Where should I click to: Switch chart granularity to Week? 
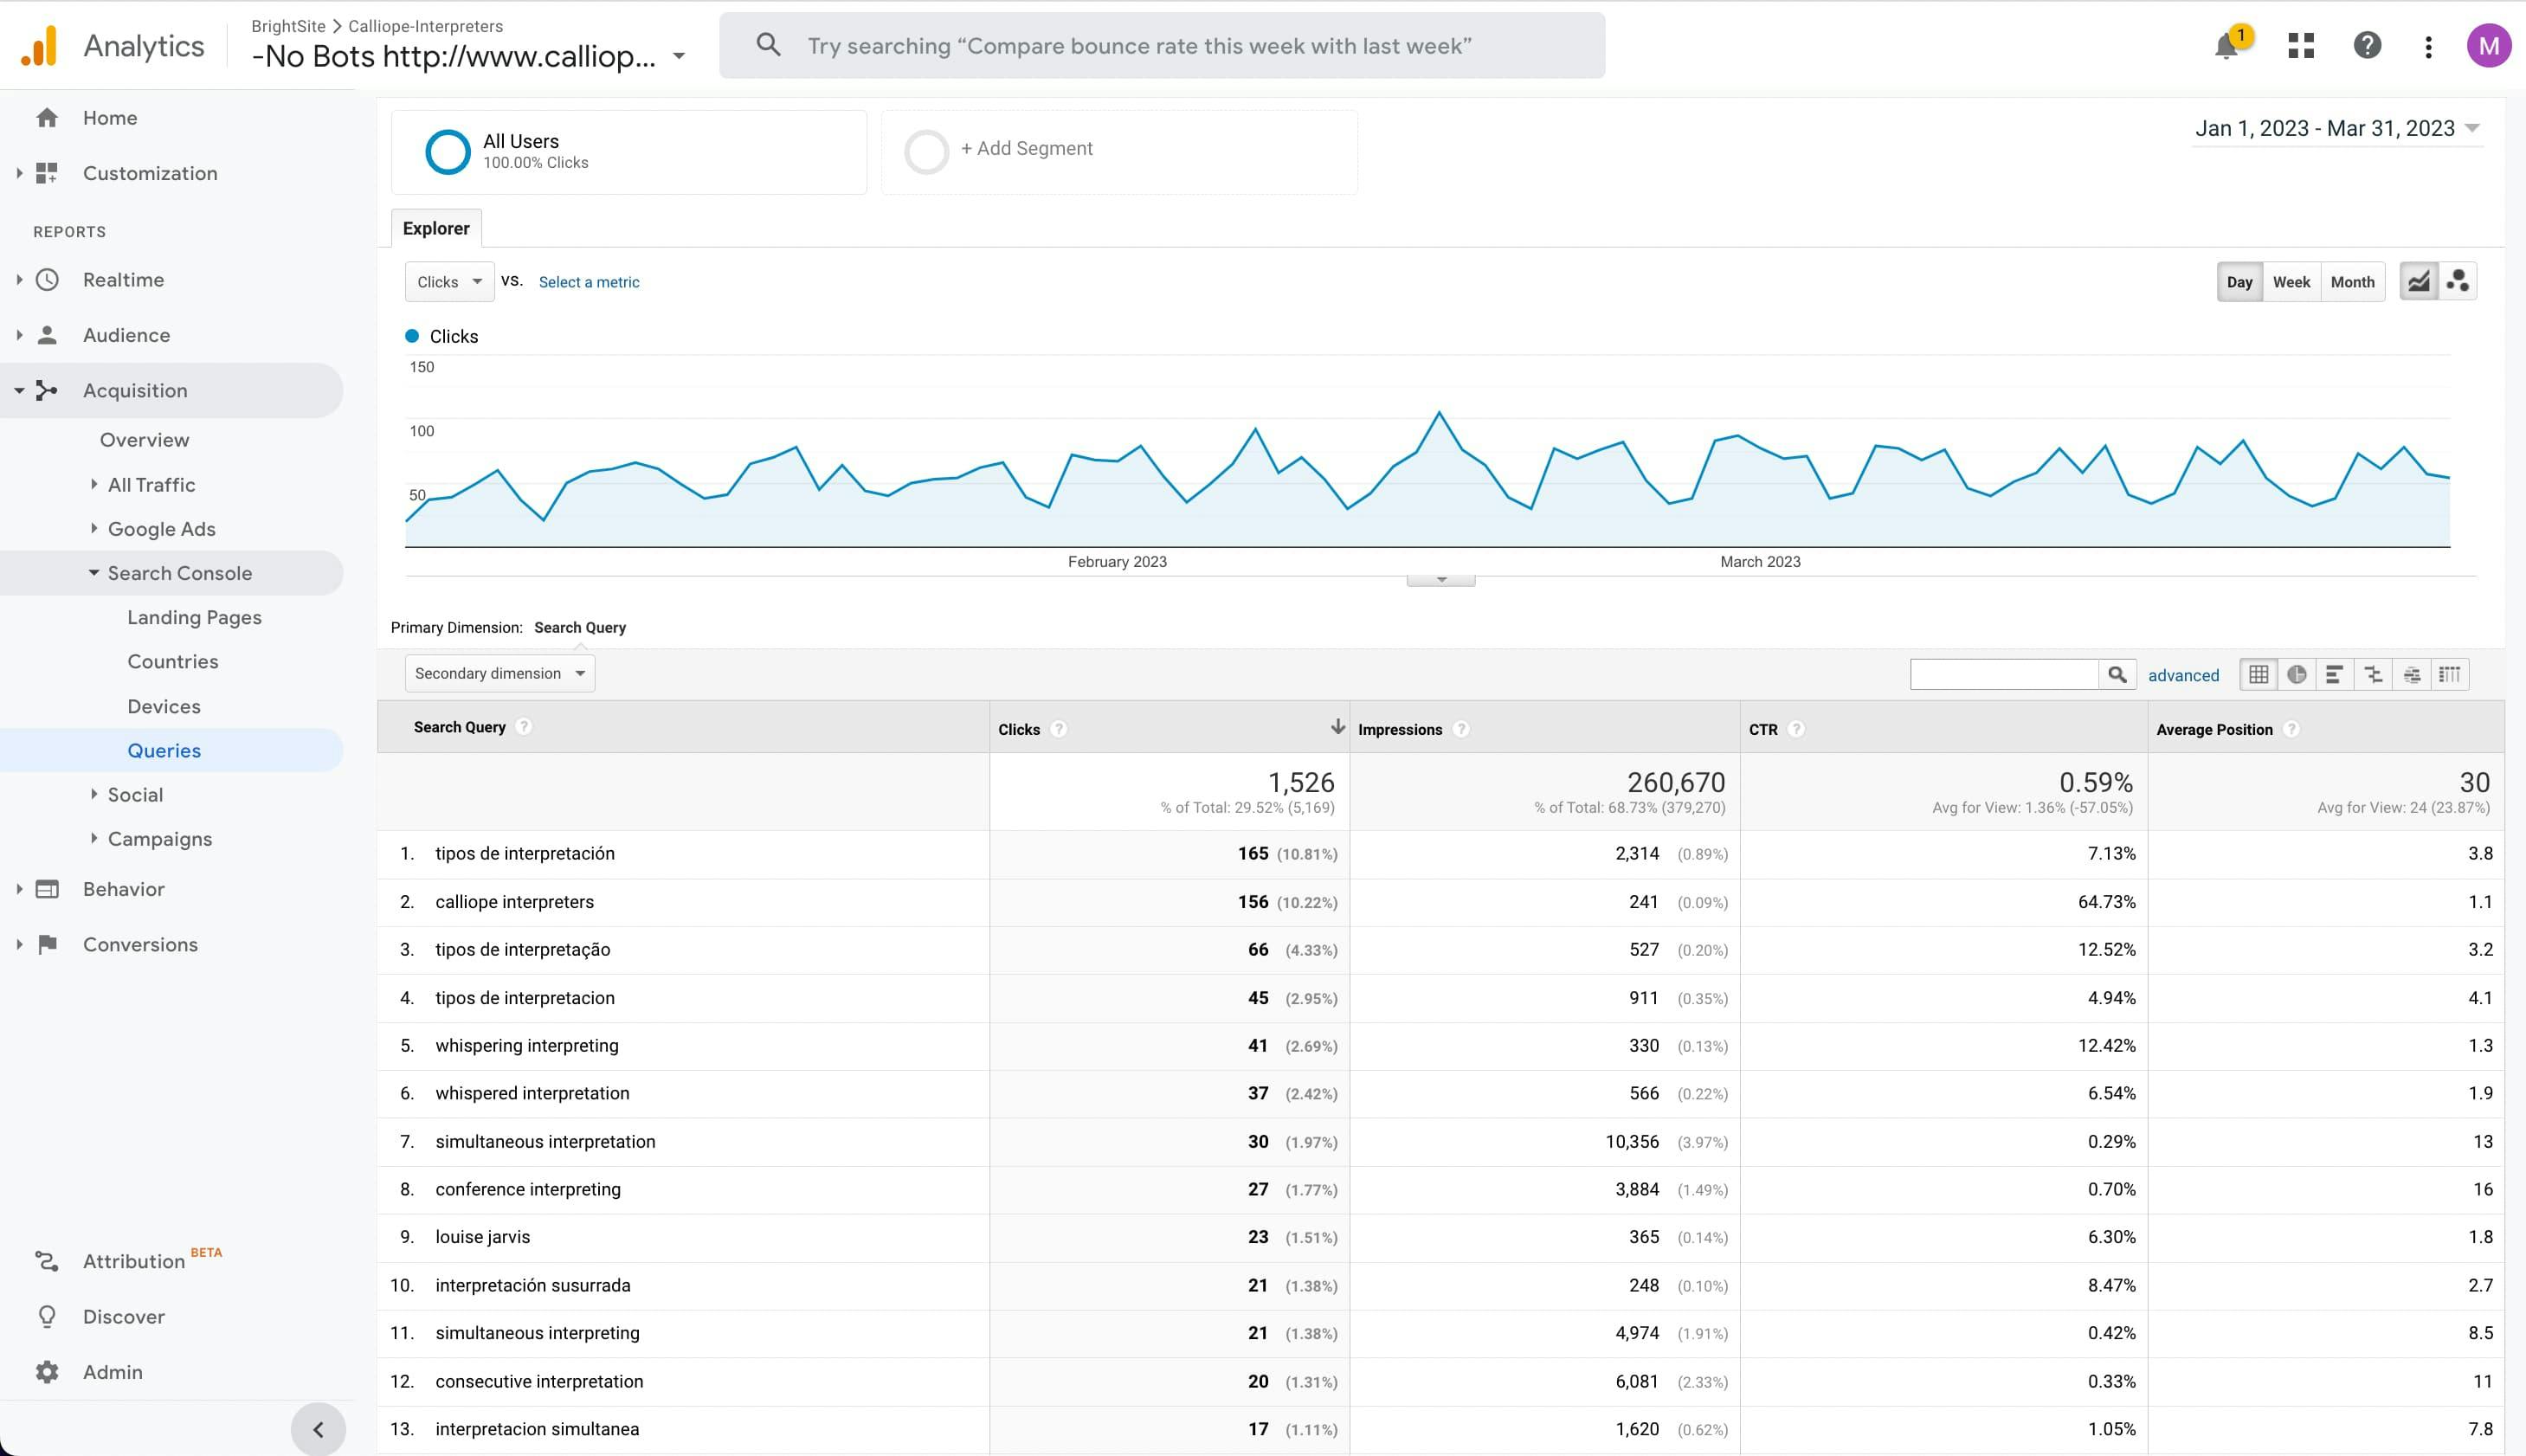click(2291, 282)
